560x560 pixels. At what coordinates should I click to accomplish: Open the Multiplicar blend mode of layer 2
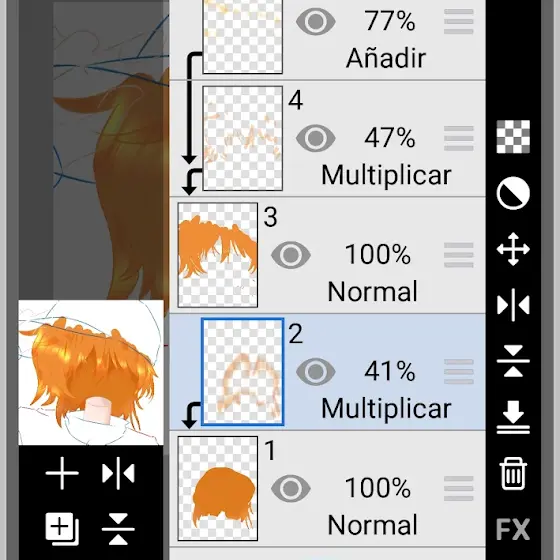(386, 409)
